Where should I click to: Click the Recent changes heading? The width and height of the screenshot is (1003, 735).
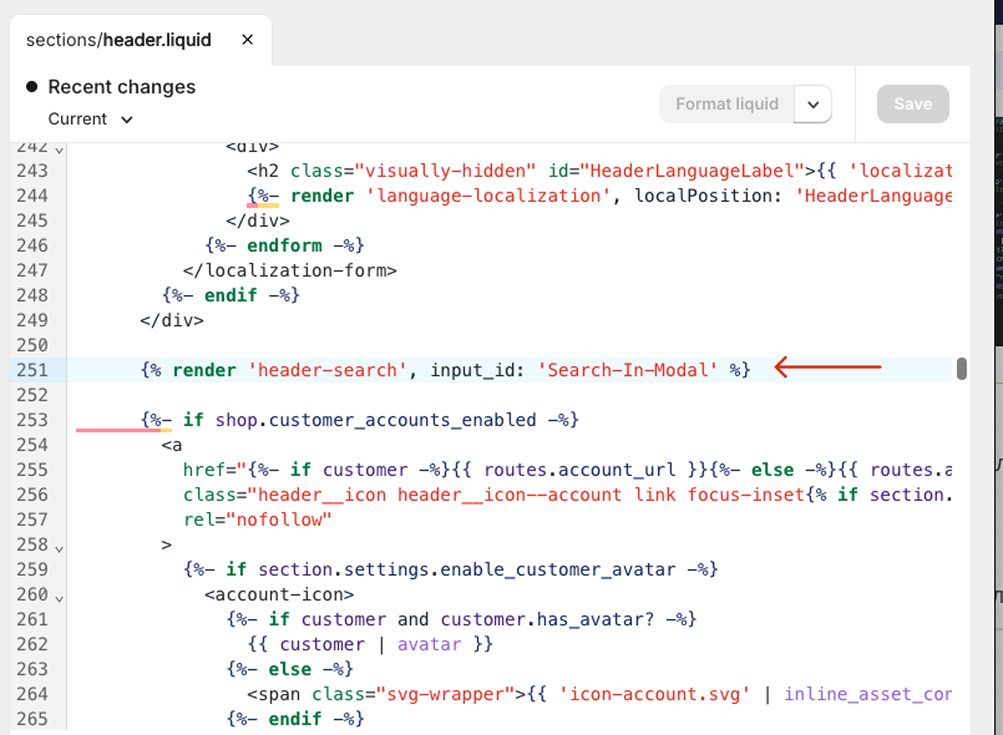[122, 86]
